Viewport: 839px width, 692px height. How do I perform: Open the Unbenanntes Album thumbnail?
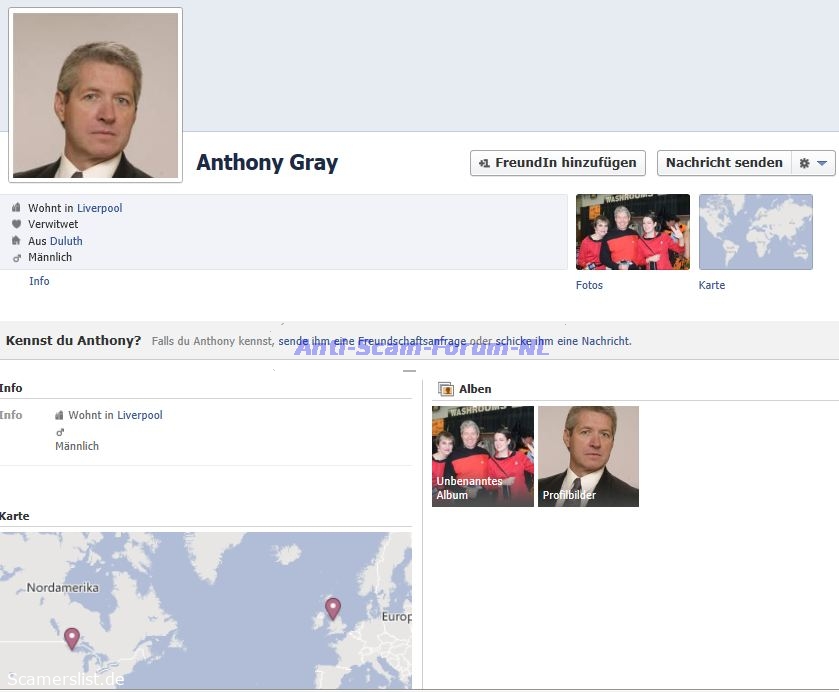pyautogui.click(x=482, y=456)
